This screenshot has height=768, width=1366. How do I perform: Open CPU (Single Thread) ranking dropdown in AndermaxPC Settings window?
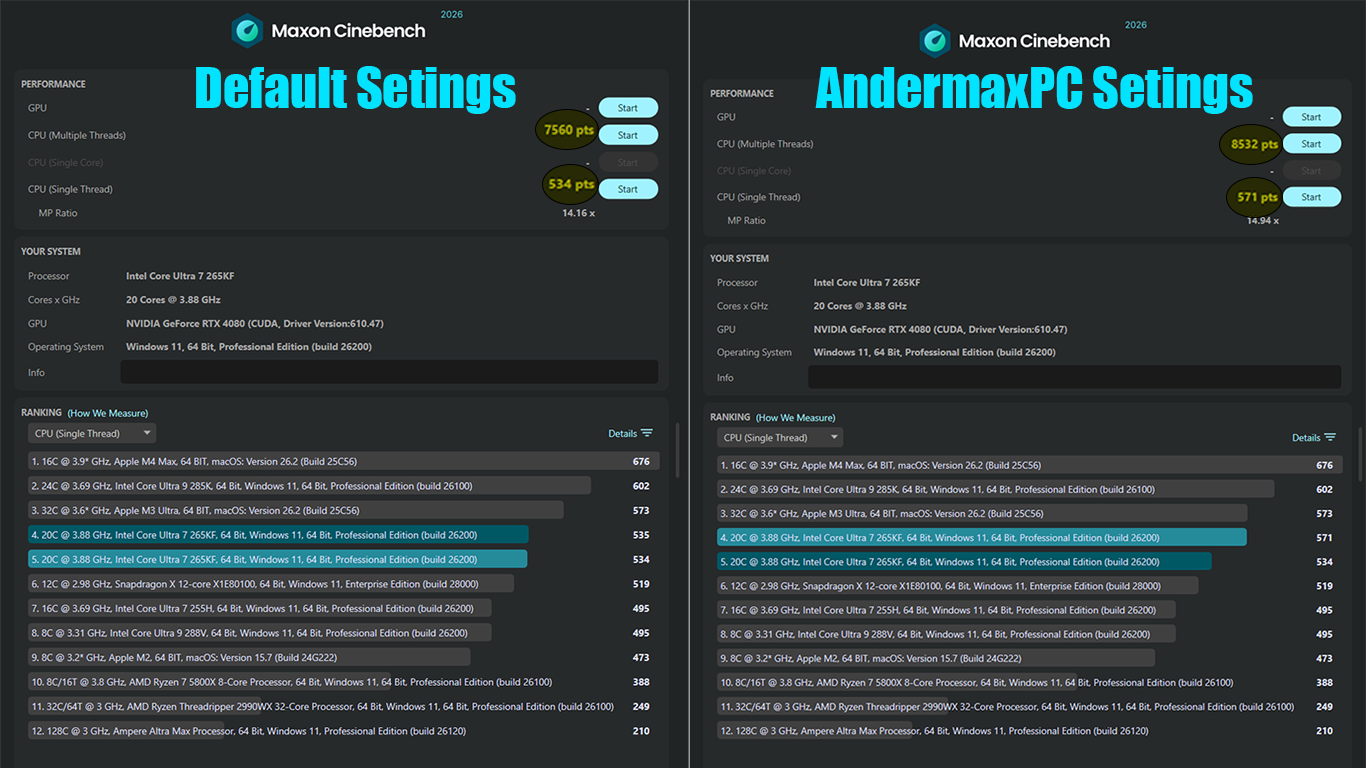(780, 438)
